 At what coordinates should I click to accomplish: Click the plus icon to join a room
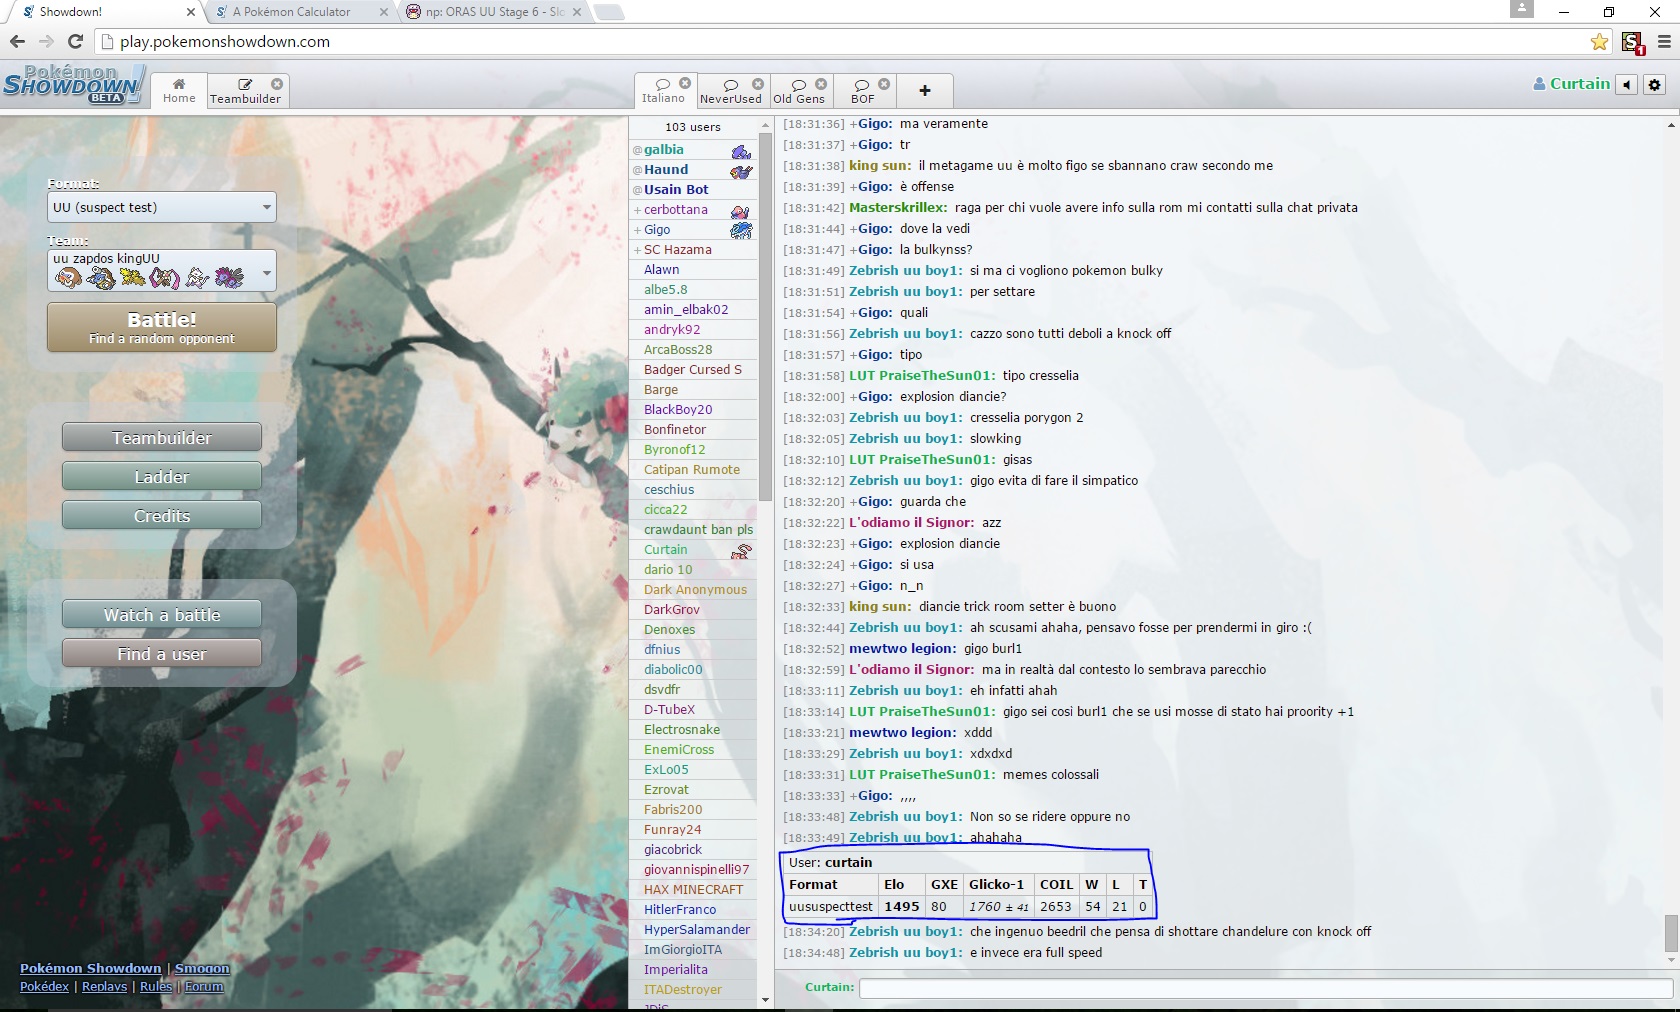point(925,90)
